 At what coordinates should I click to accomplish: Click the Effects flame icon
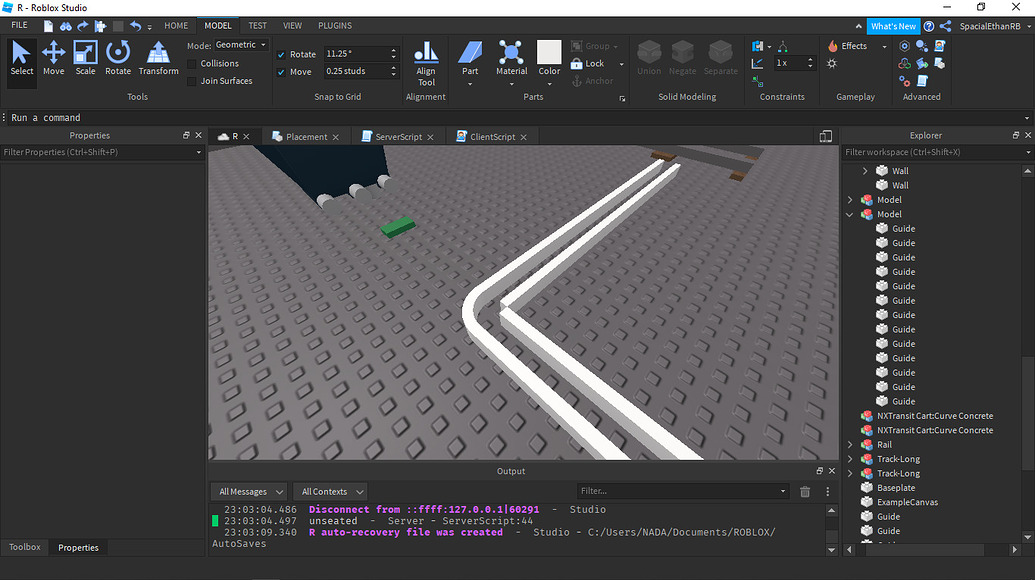click(x=832, y=46)
